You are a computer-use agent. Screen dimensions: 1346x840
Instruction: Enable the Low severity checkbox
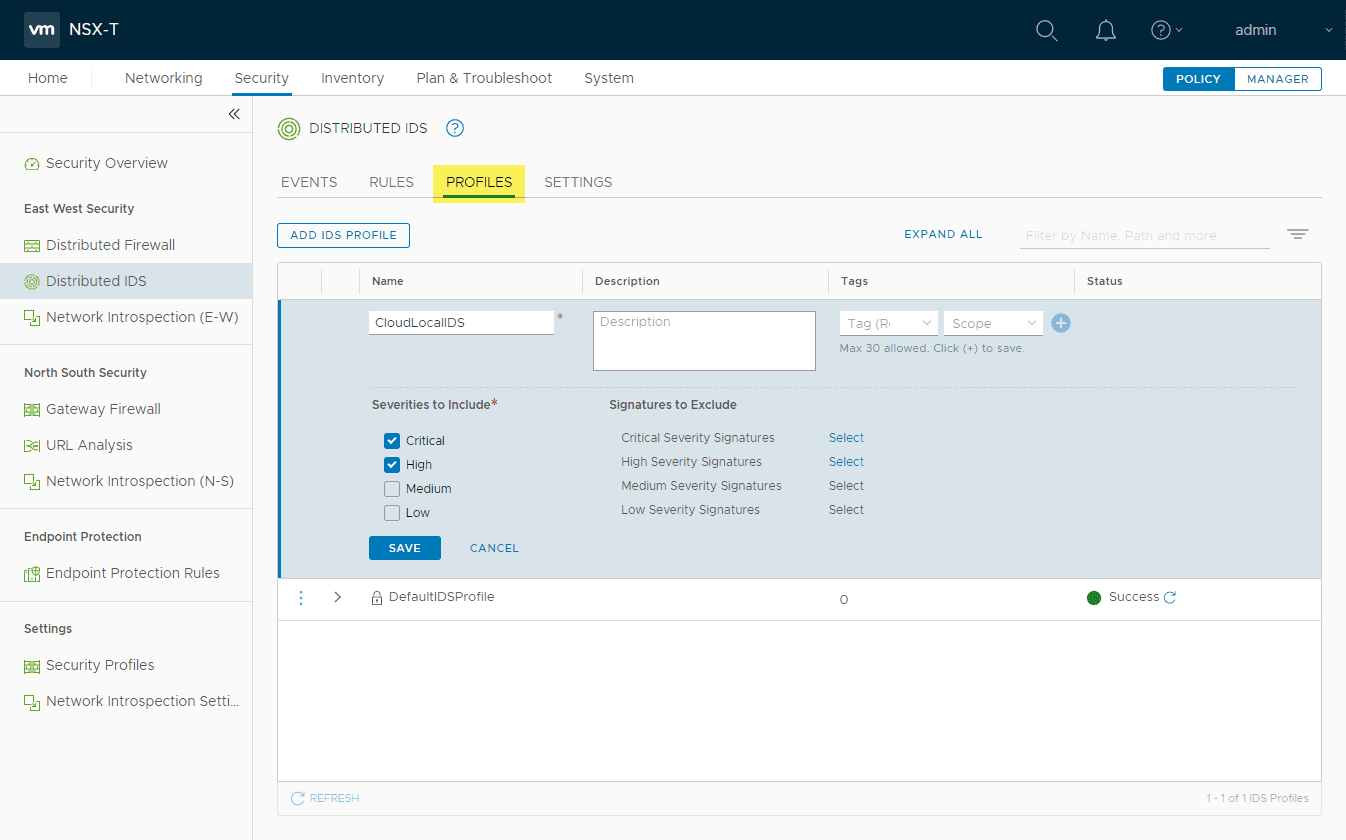click(x=392, y=513)
